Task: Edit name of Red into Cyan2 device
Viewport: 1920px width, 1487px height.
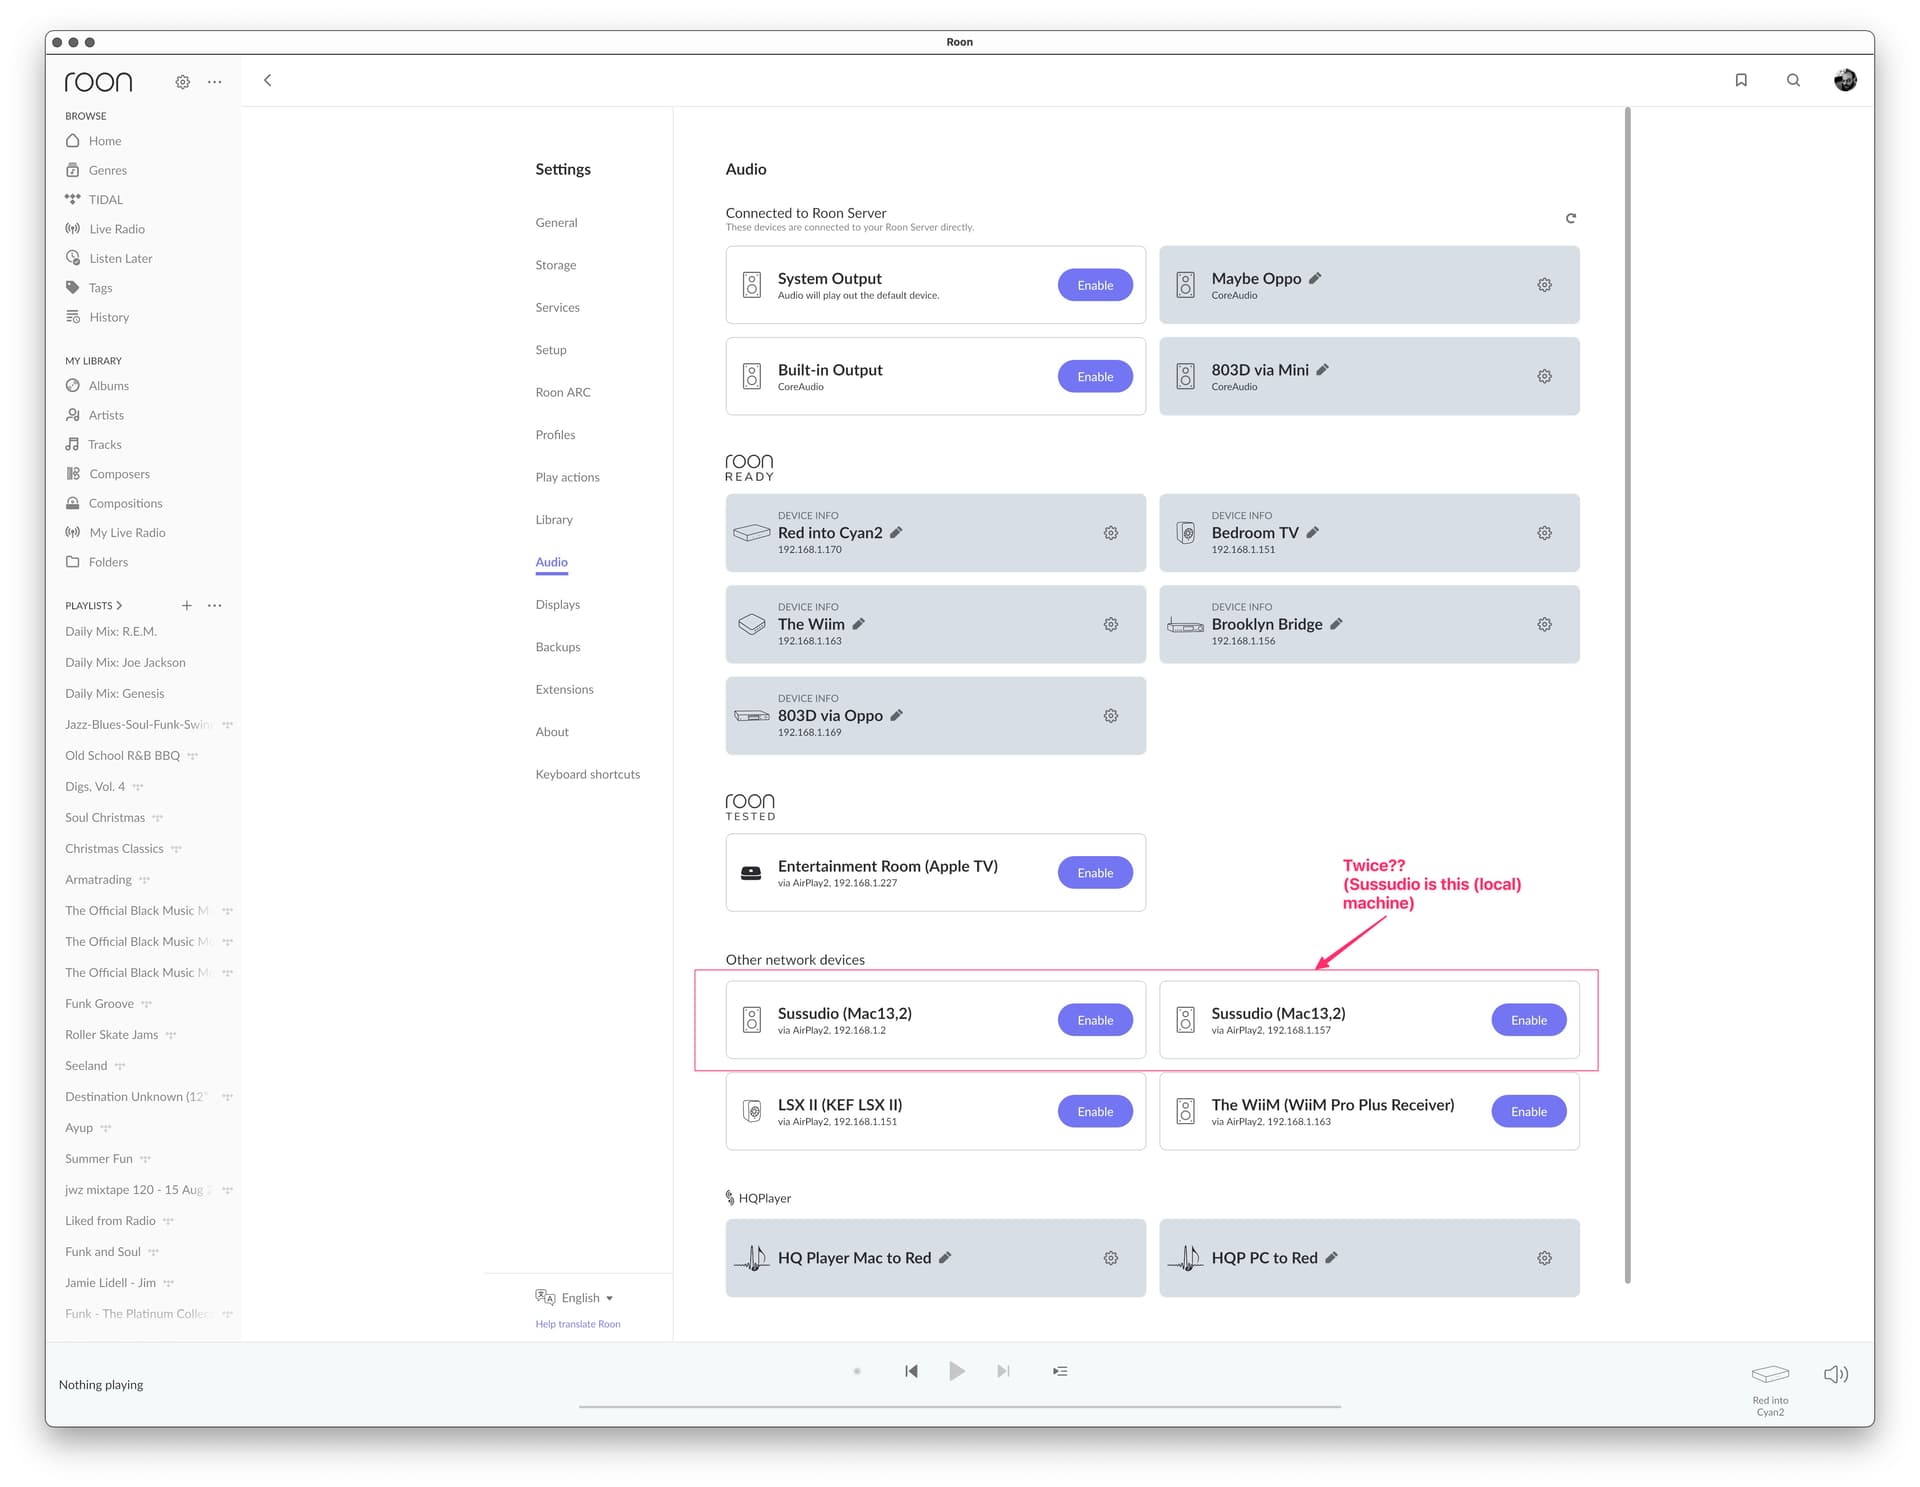Action: pos(896,533)
